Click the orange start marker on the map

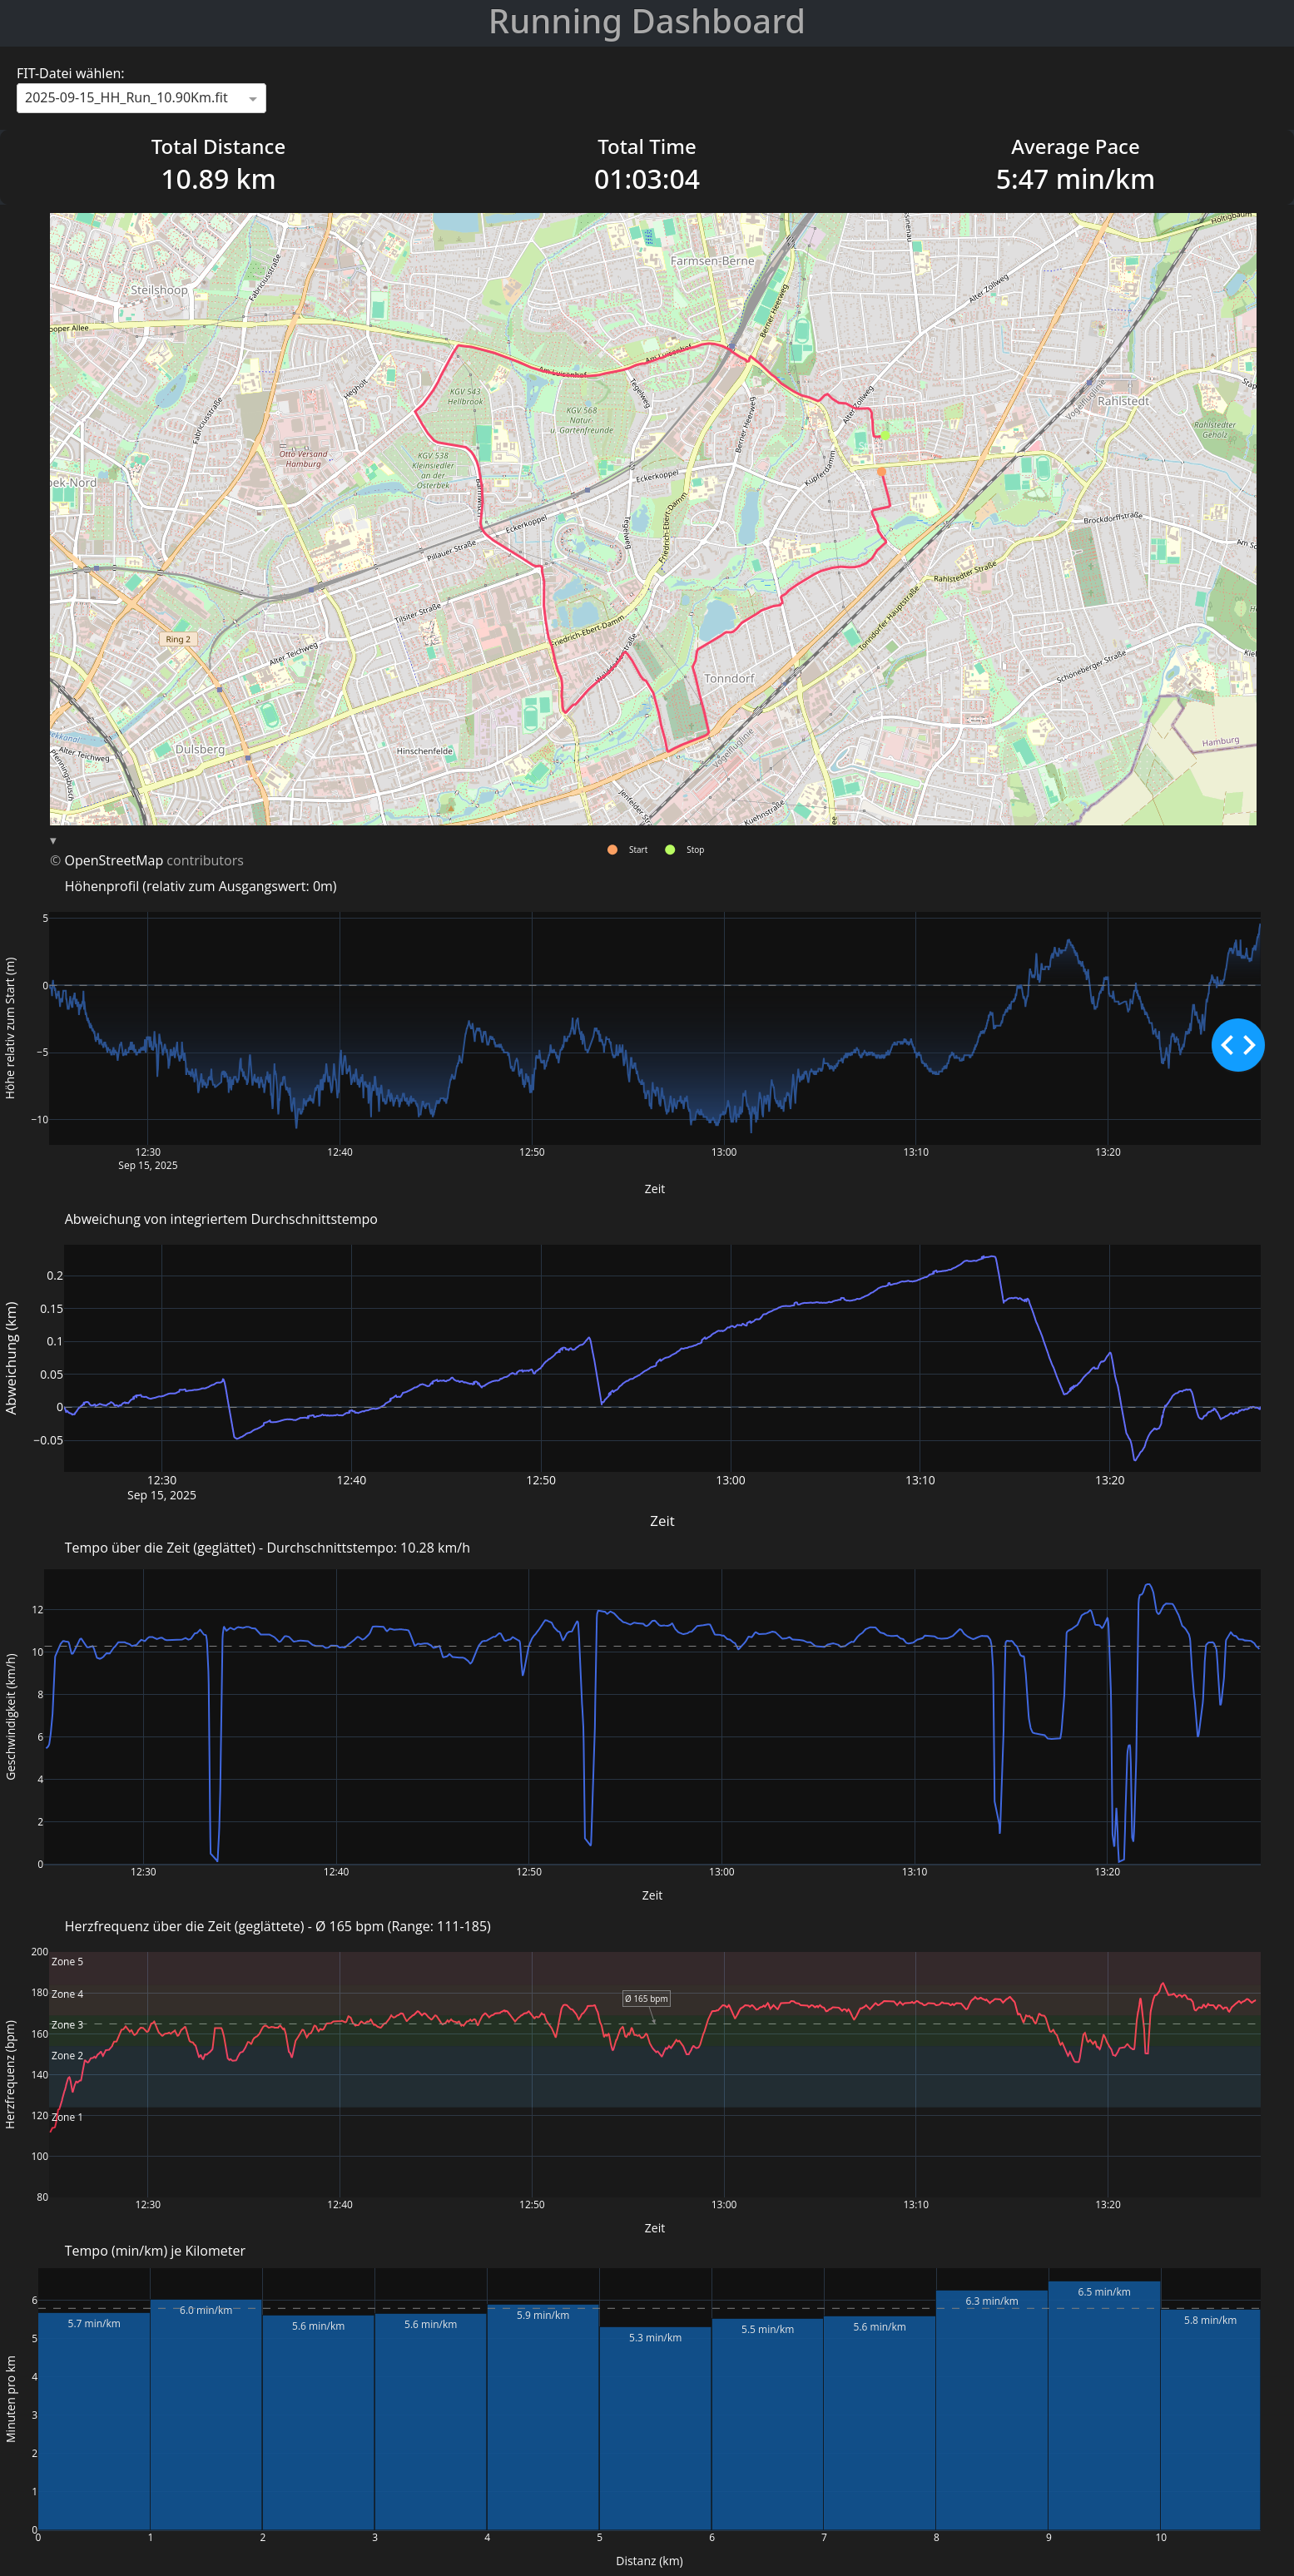coord(881,471)
